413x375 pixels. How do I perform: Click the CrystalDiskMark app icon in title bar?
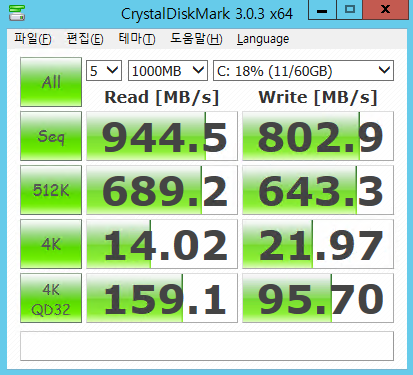pyautogui.click(x=17, y=13)
